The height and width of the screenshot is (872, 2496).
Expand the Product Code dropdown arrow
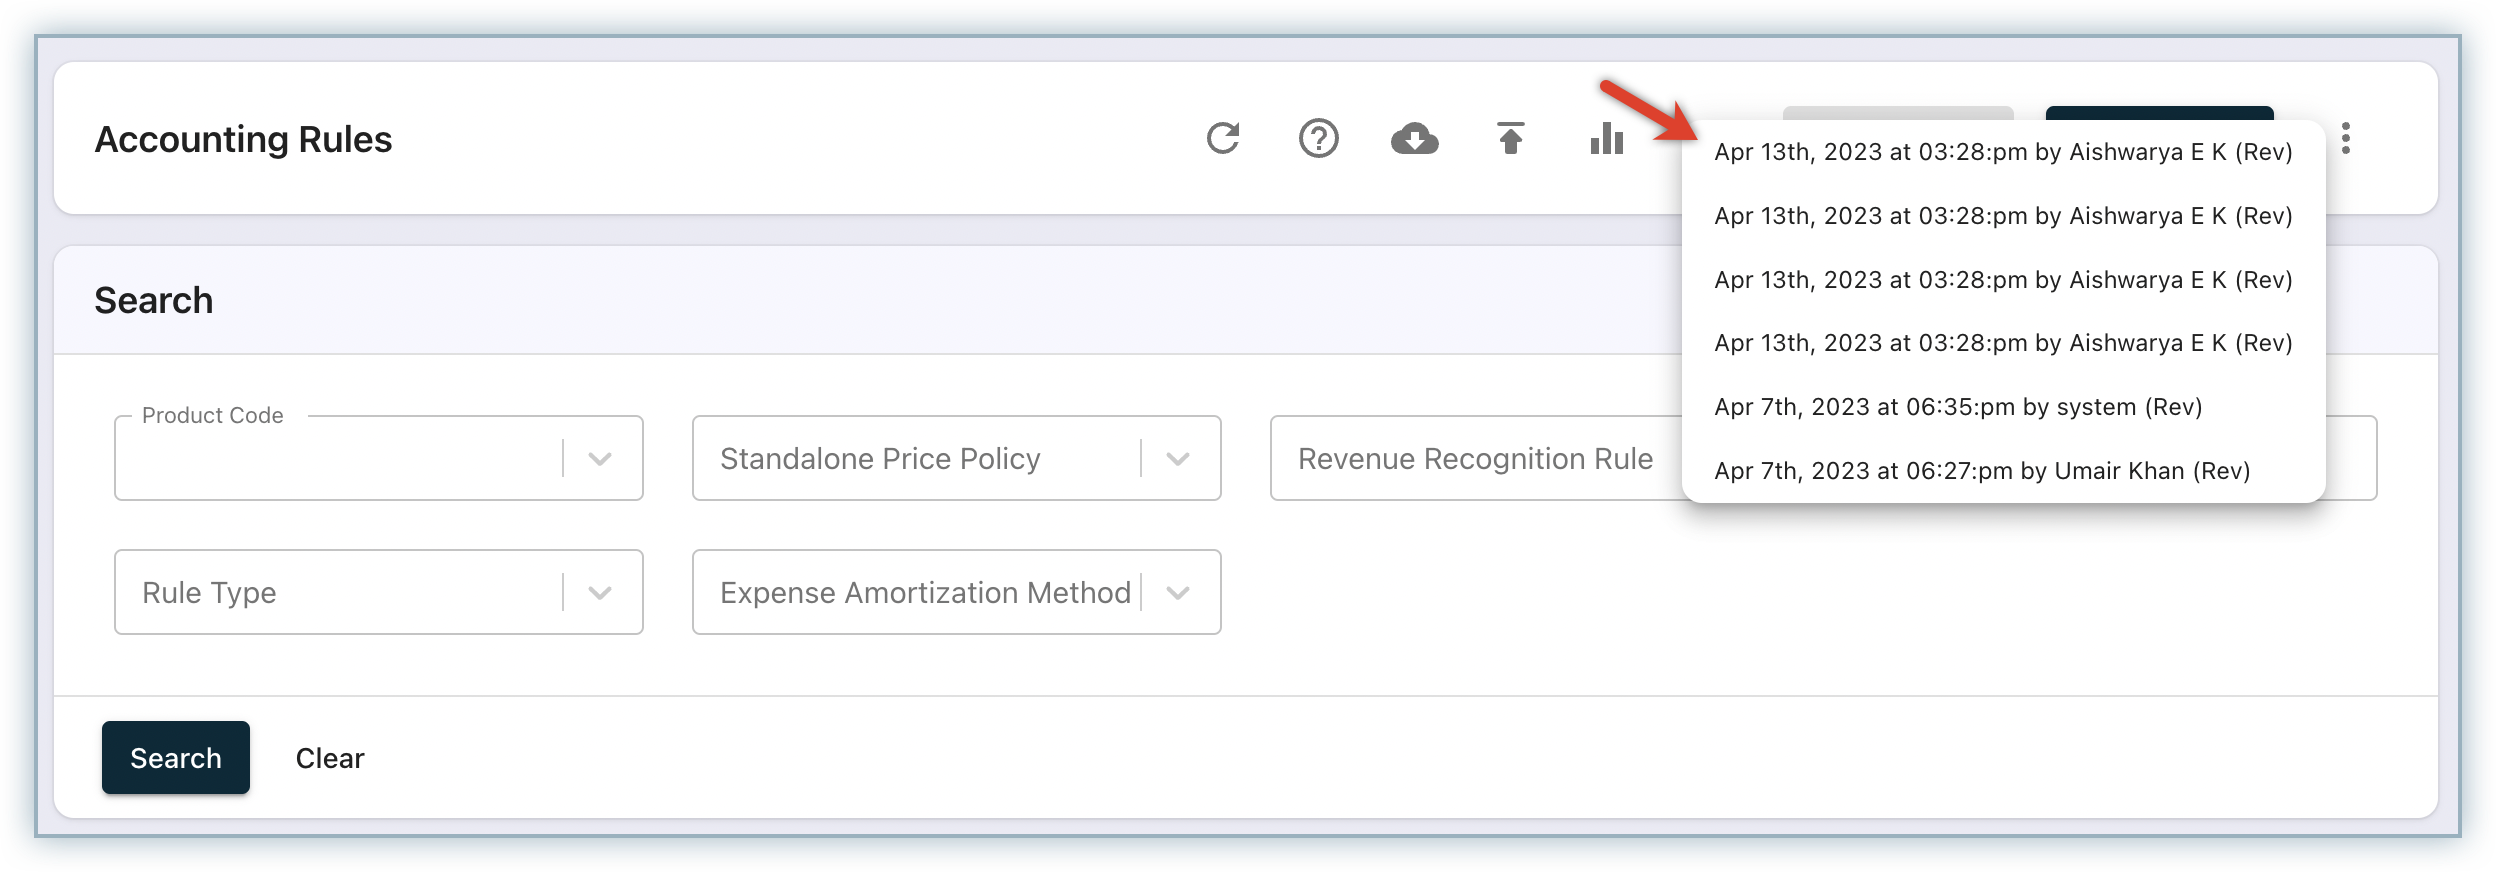600,459
